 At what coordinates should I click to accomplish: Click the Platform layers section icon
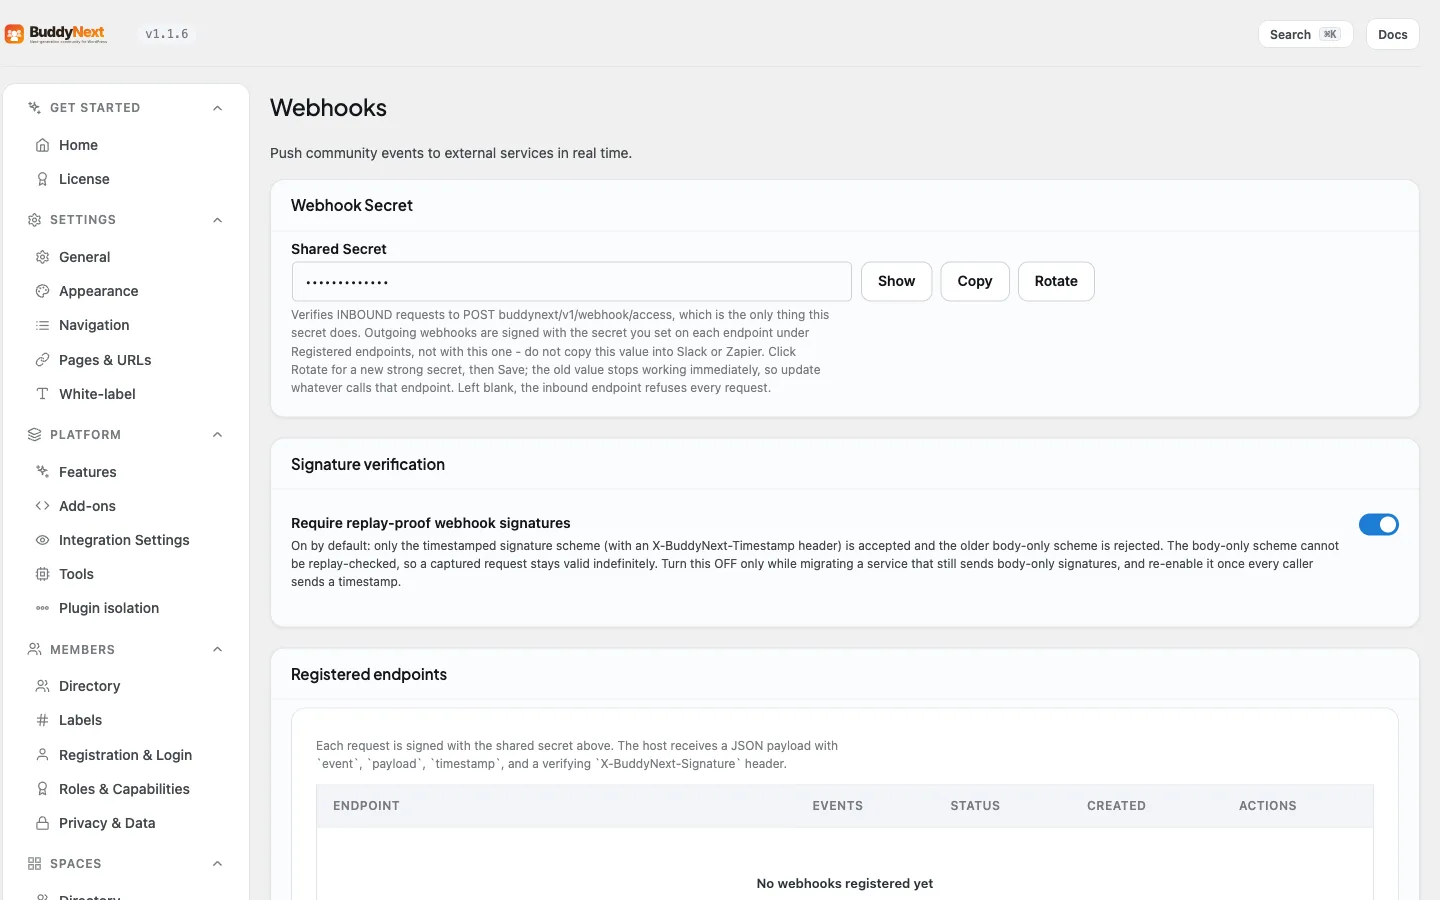point(34,435)
